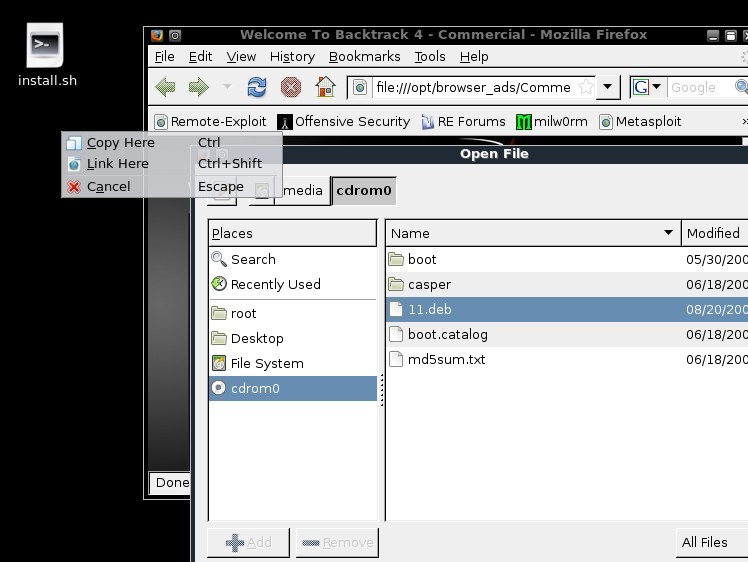Choose Link Here in the context menu

tap(172, 164)
